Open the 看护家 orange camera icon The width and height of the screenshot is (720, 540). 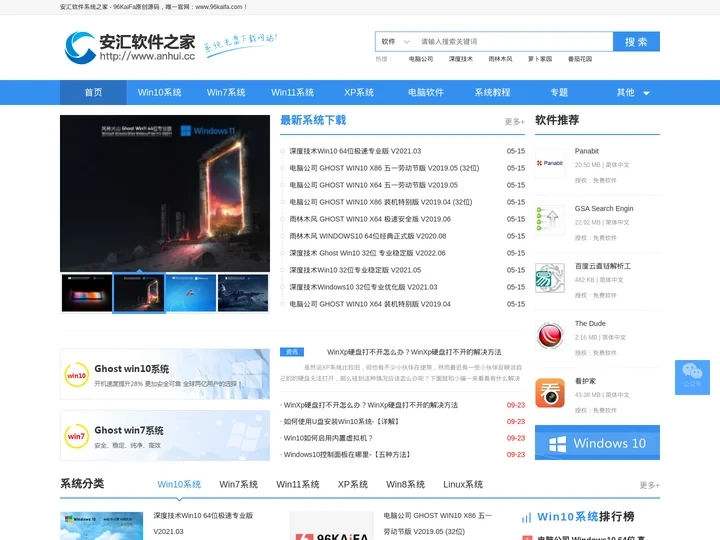pyautogui.click(x=550, y=393)
